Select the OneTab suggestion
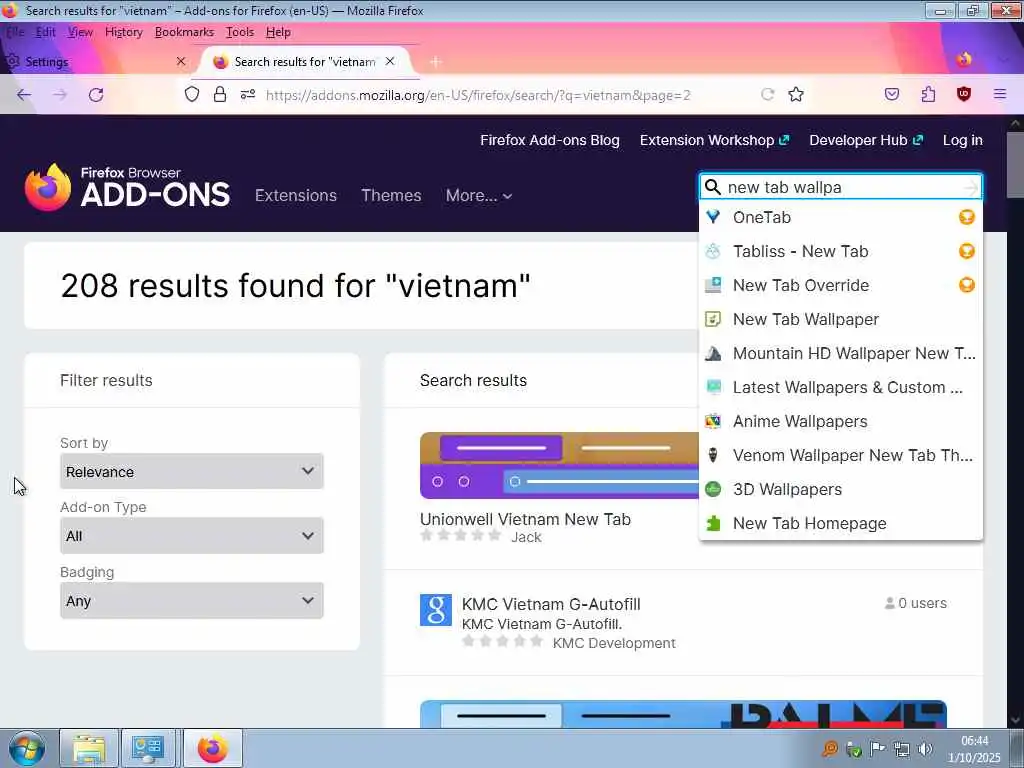Image resolution: width=1024 pixels, height=768 pixels. 840,217
